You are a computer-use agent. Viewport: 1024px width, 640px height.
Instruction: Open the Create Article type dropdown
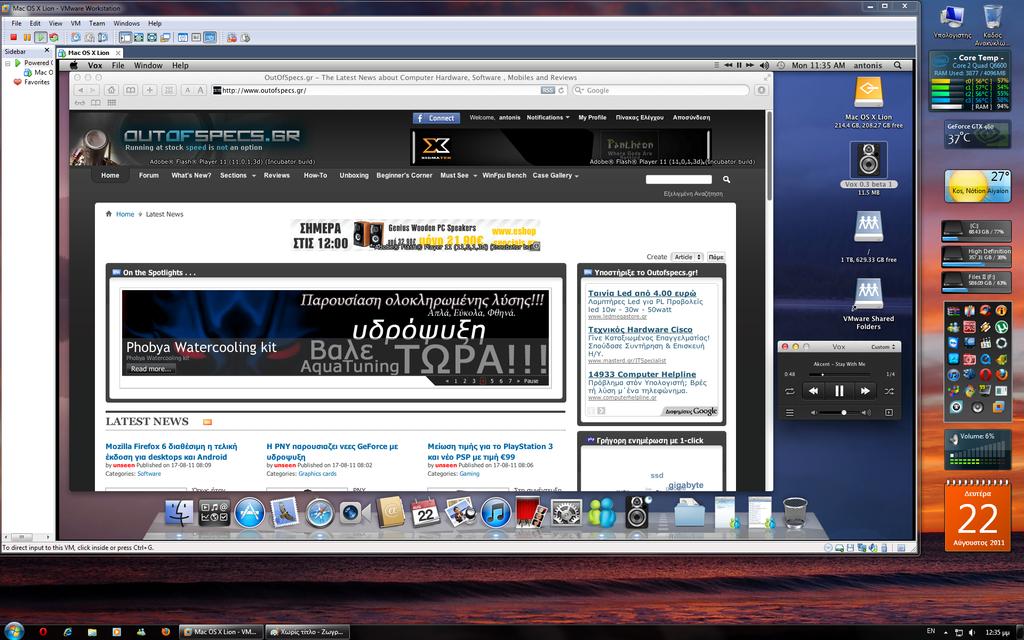click(688, 257)
